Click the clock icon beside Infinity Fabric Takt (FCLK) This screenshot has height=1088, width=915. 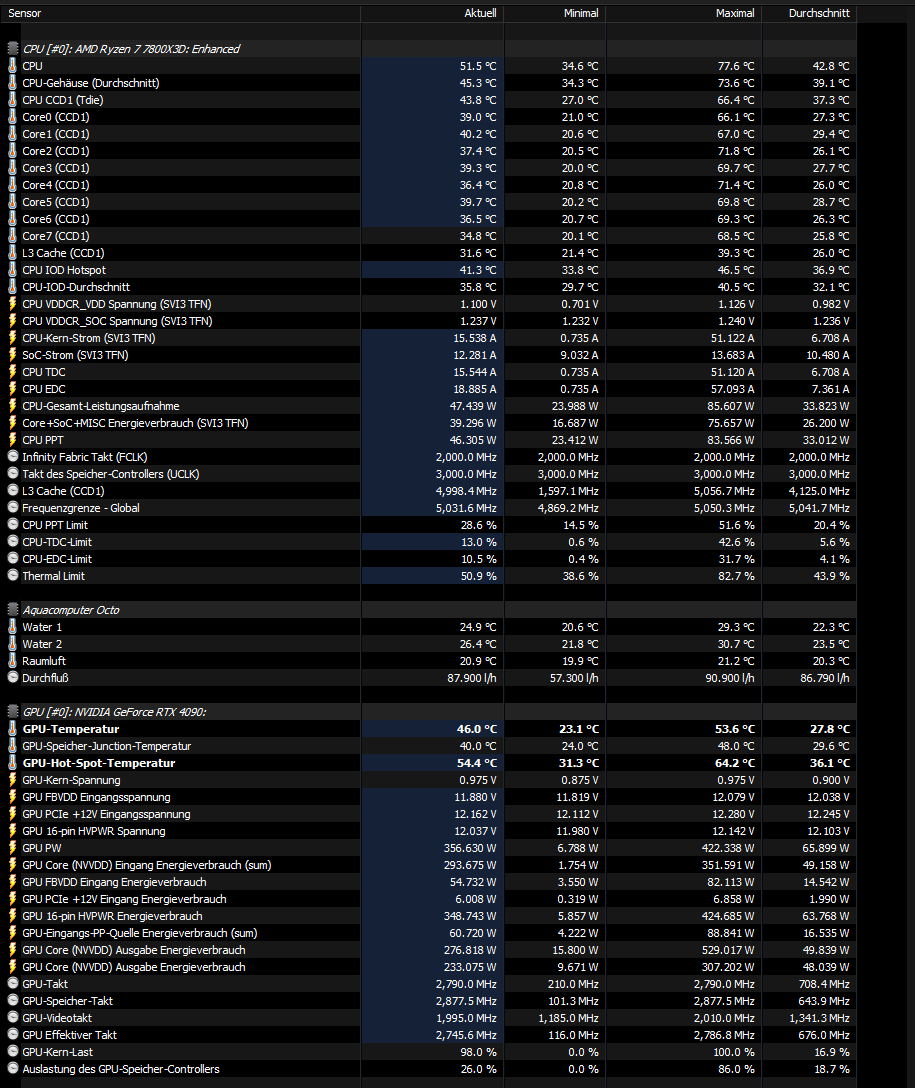click(12, 457)
